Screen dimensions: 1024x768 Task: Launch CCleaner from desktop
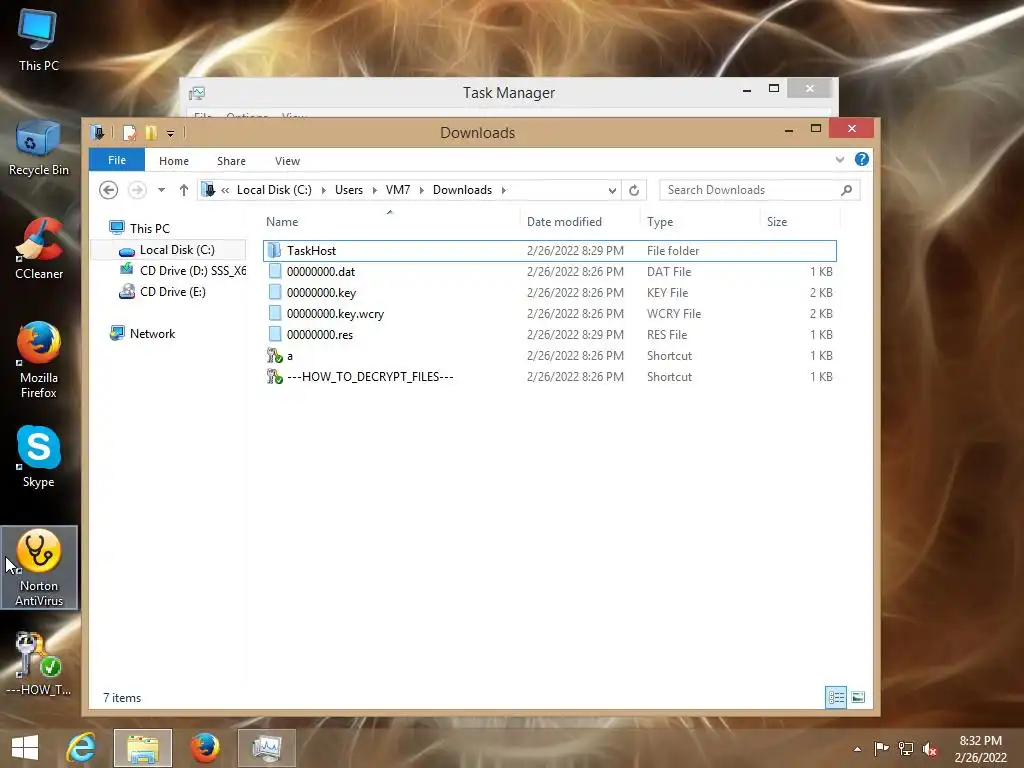coord(39,249)
